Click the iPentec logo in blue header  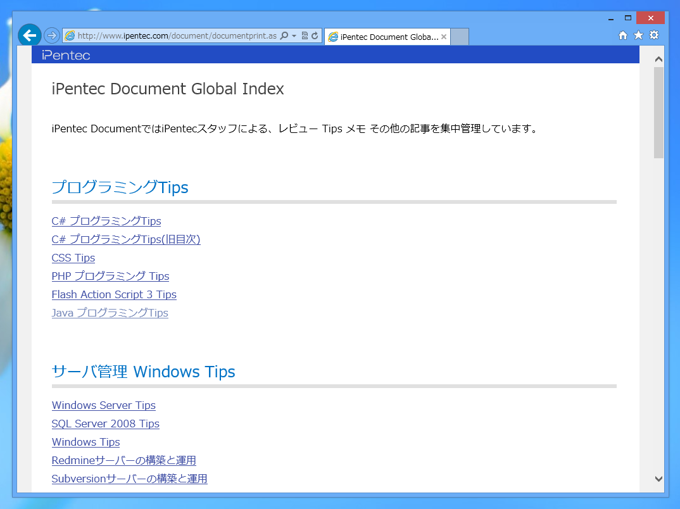(66, 55)
